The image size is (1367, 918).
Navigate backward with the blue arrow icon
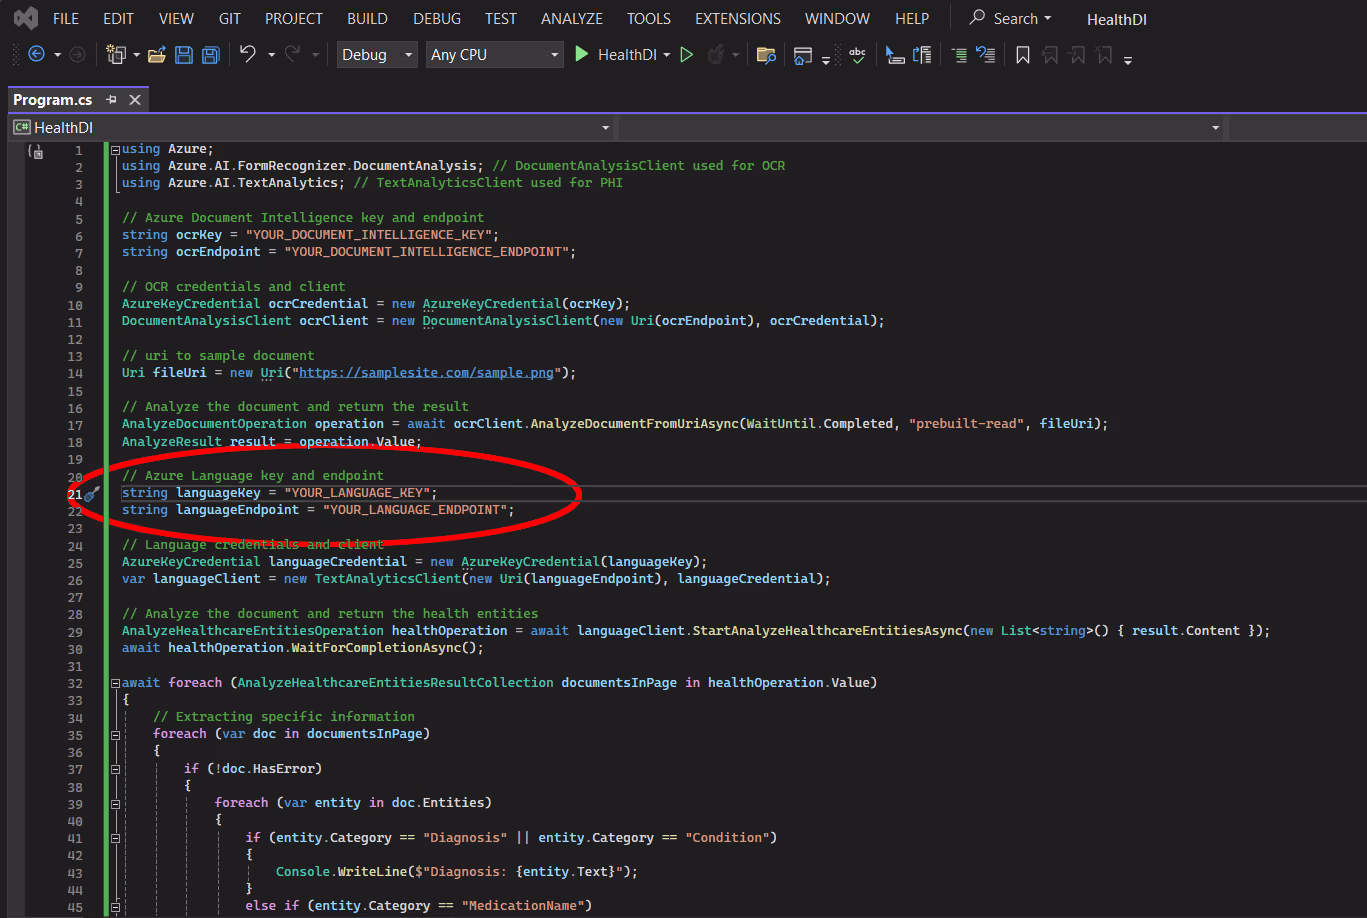(36, 55)
